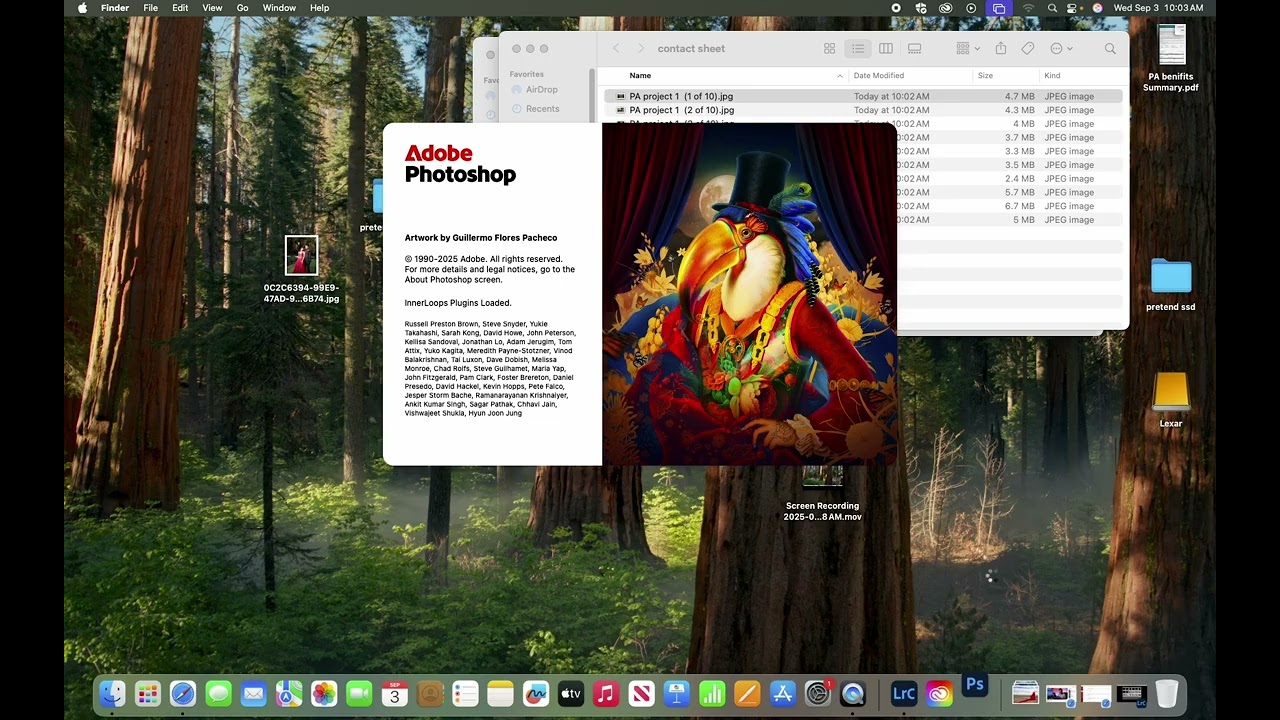This screenshot has height=720, width=1280.
Task: Select the pretend ssd folder on desktop
Action: 1171,286
